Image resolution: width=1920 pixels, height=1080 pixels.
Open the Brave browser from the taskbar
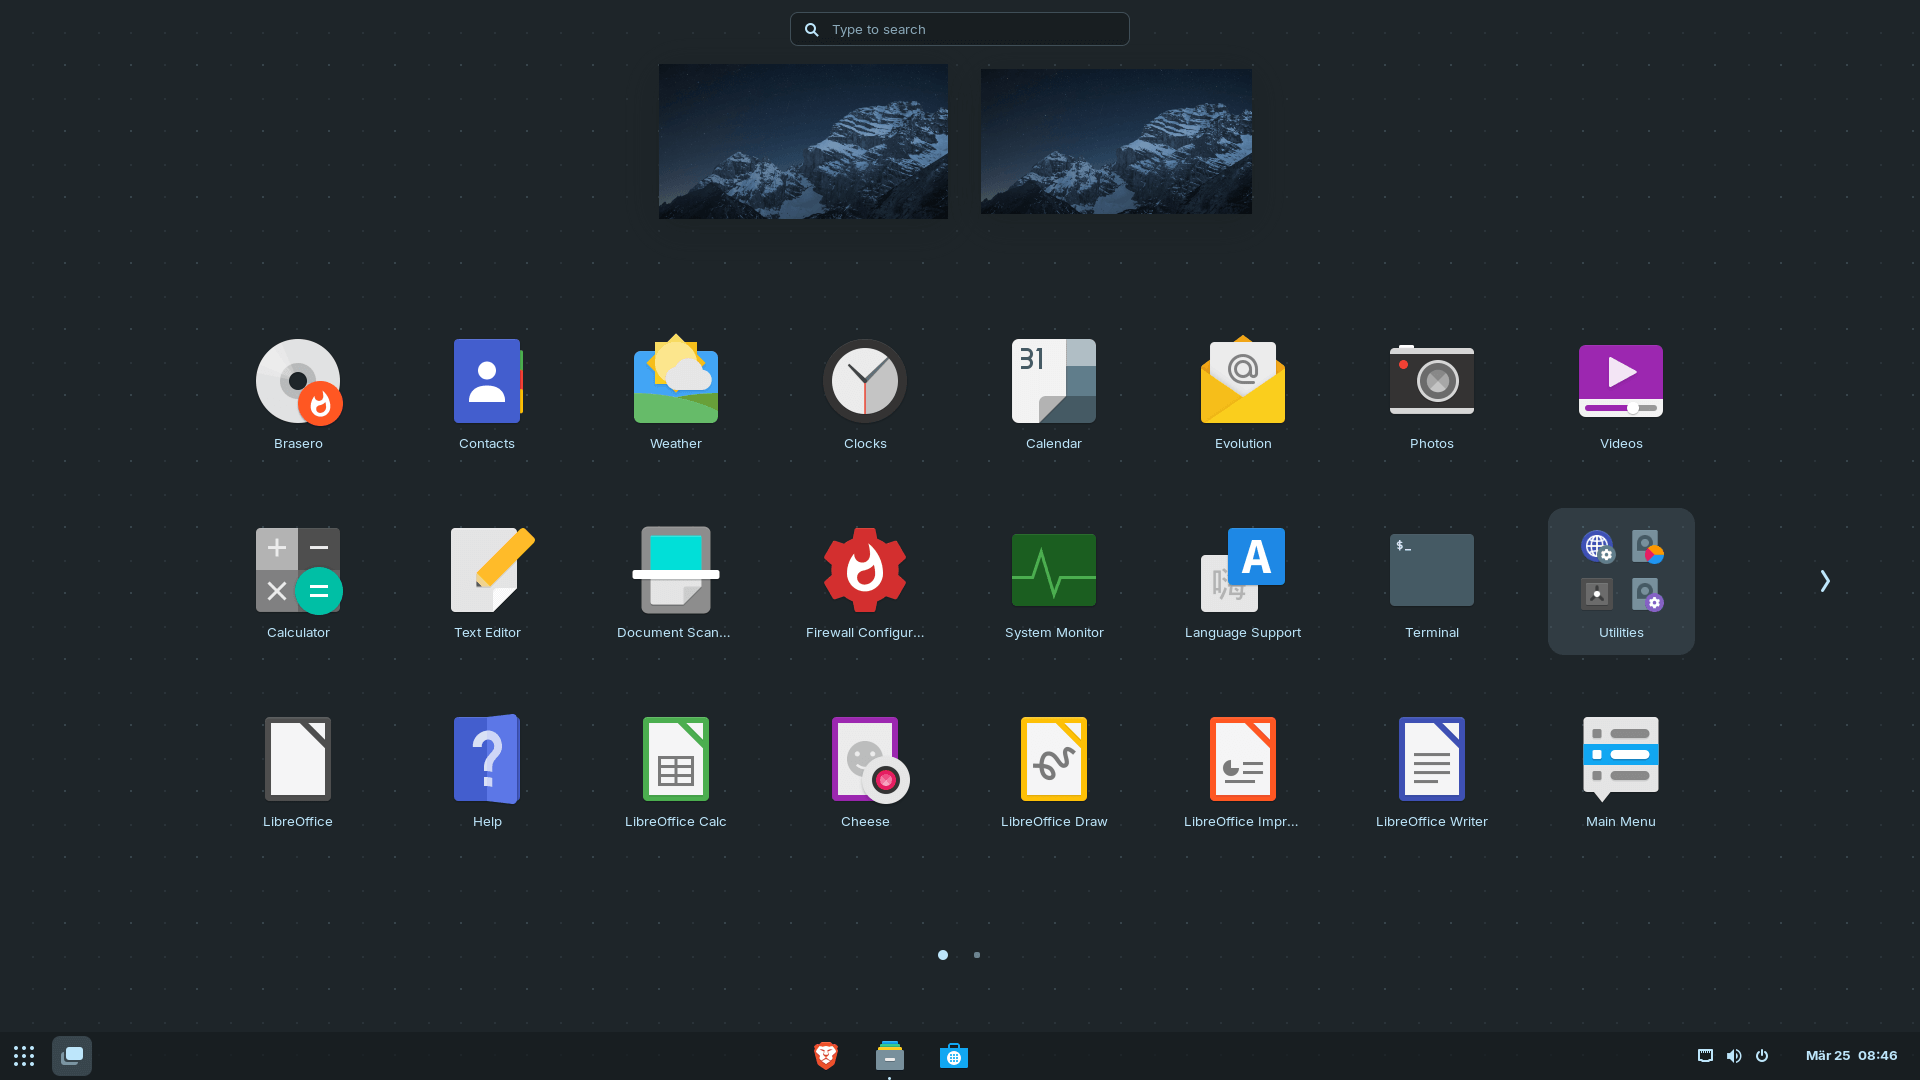pyautogui.click(x=825, y=1055)
